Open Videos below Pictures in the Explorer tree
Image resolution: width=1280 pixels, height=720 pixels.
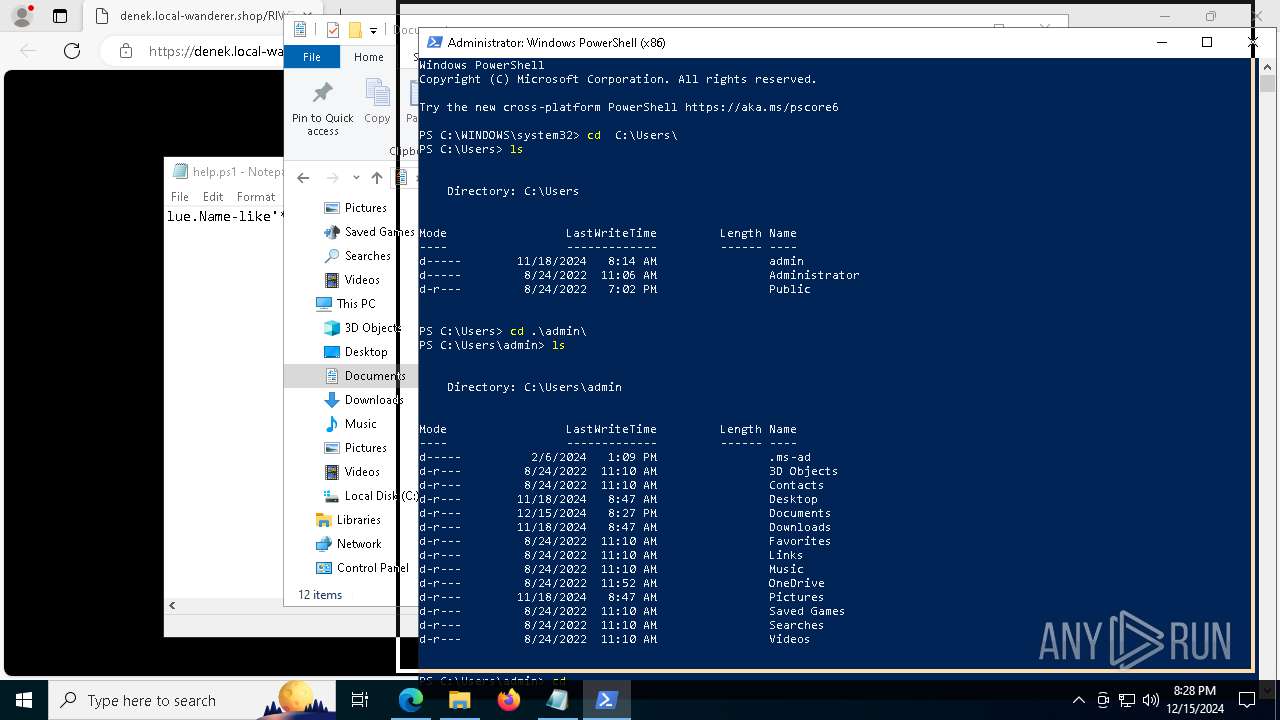[352, 472]
